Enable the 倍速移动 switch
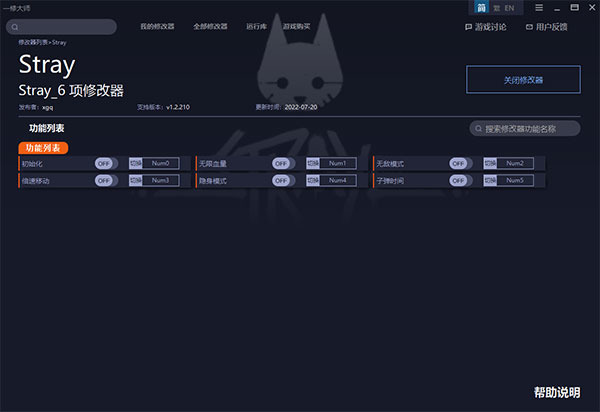 106,181
